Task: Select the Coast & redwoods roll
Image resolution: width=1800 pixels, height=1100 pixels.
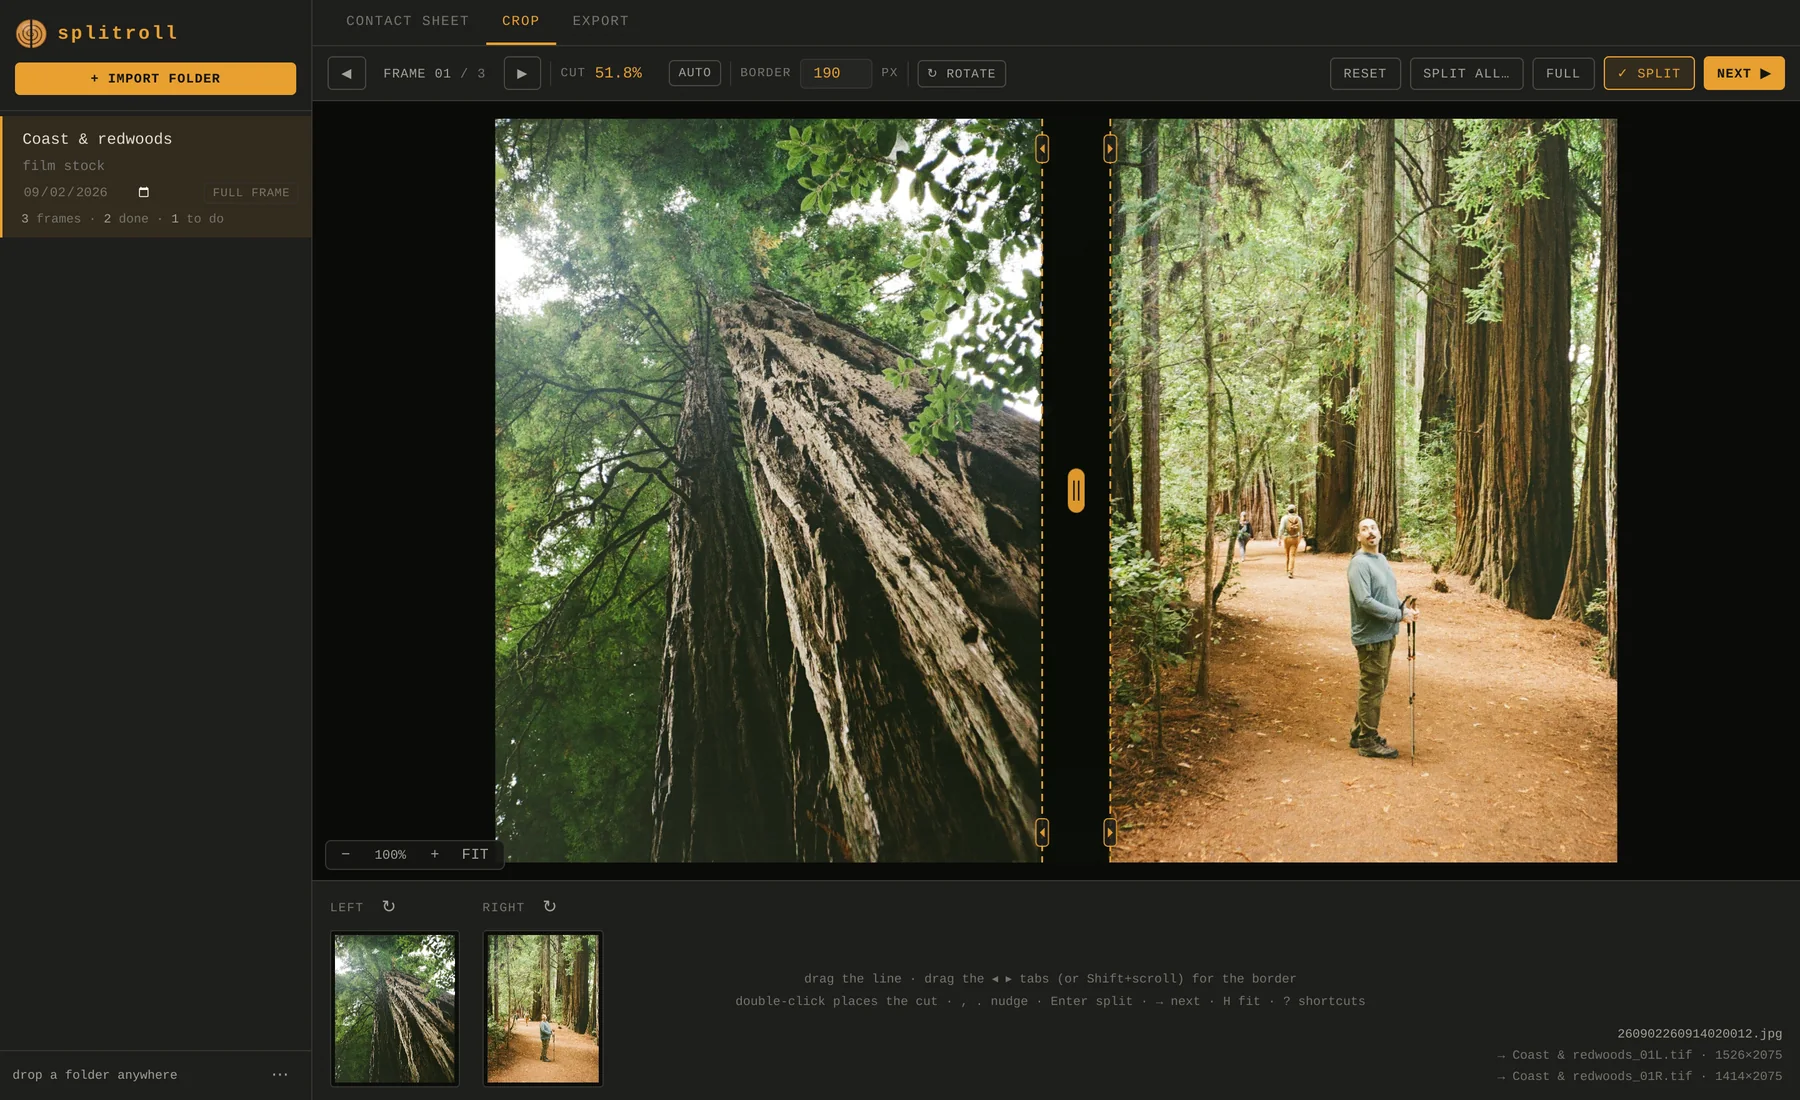Action: click(x=156, y=176)
